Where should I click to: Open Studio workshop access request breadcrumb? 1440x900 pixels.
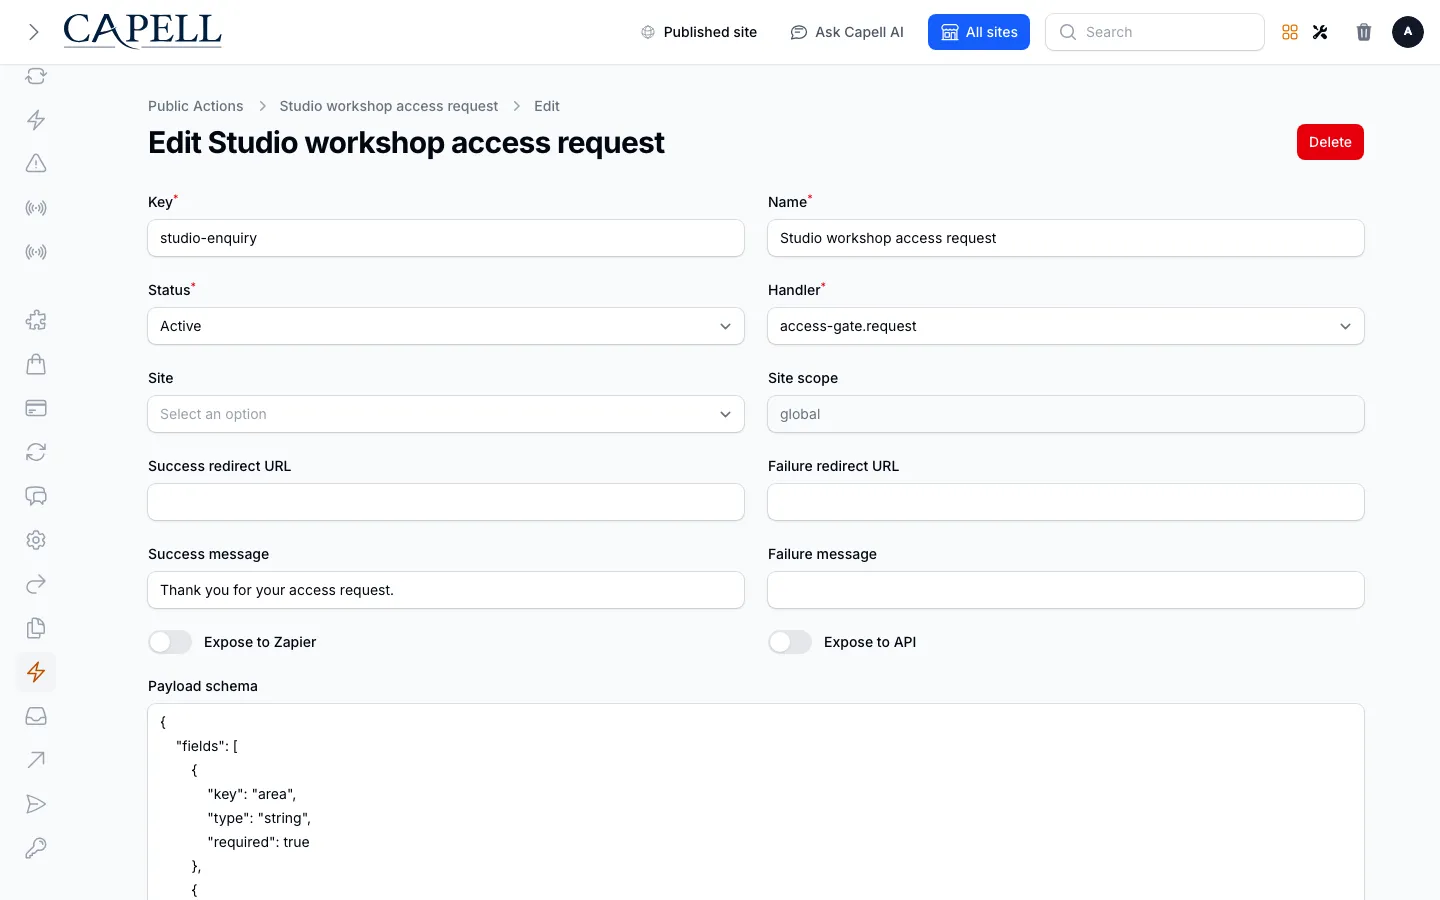tap(389, 106)
